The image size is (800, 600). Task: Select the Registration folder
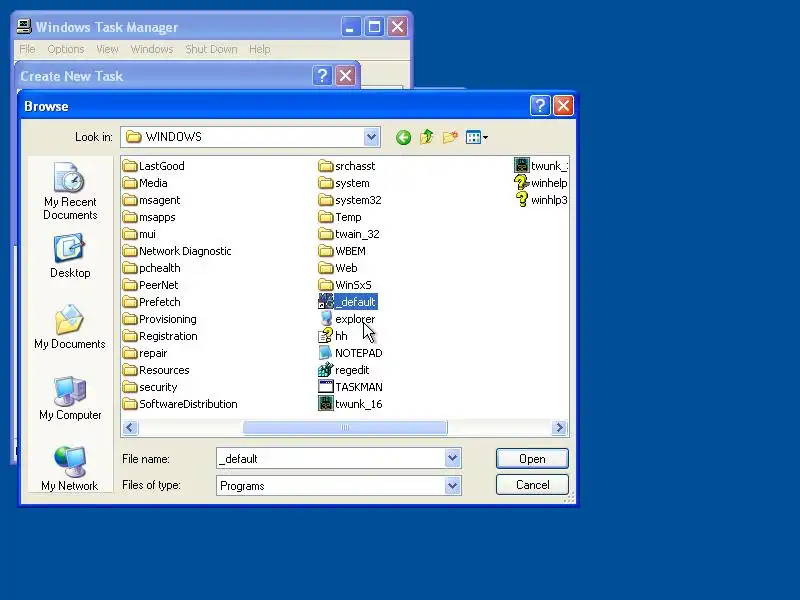[160, 336]
